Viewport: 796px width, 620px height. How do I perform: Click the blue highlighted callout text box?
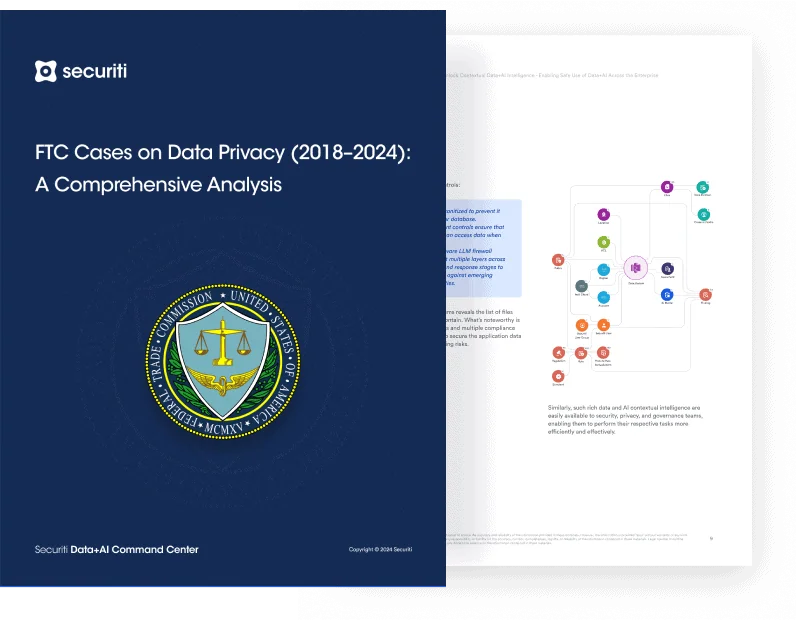[485, 247]
